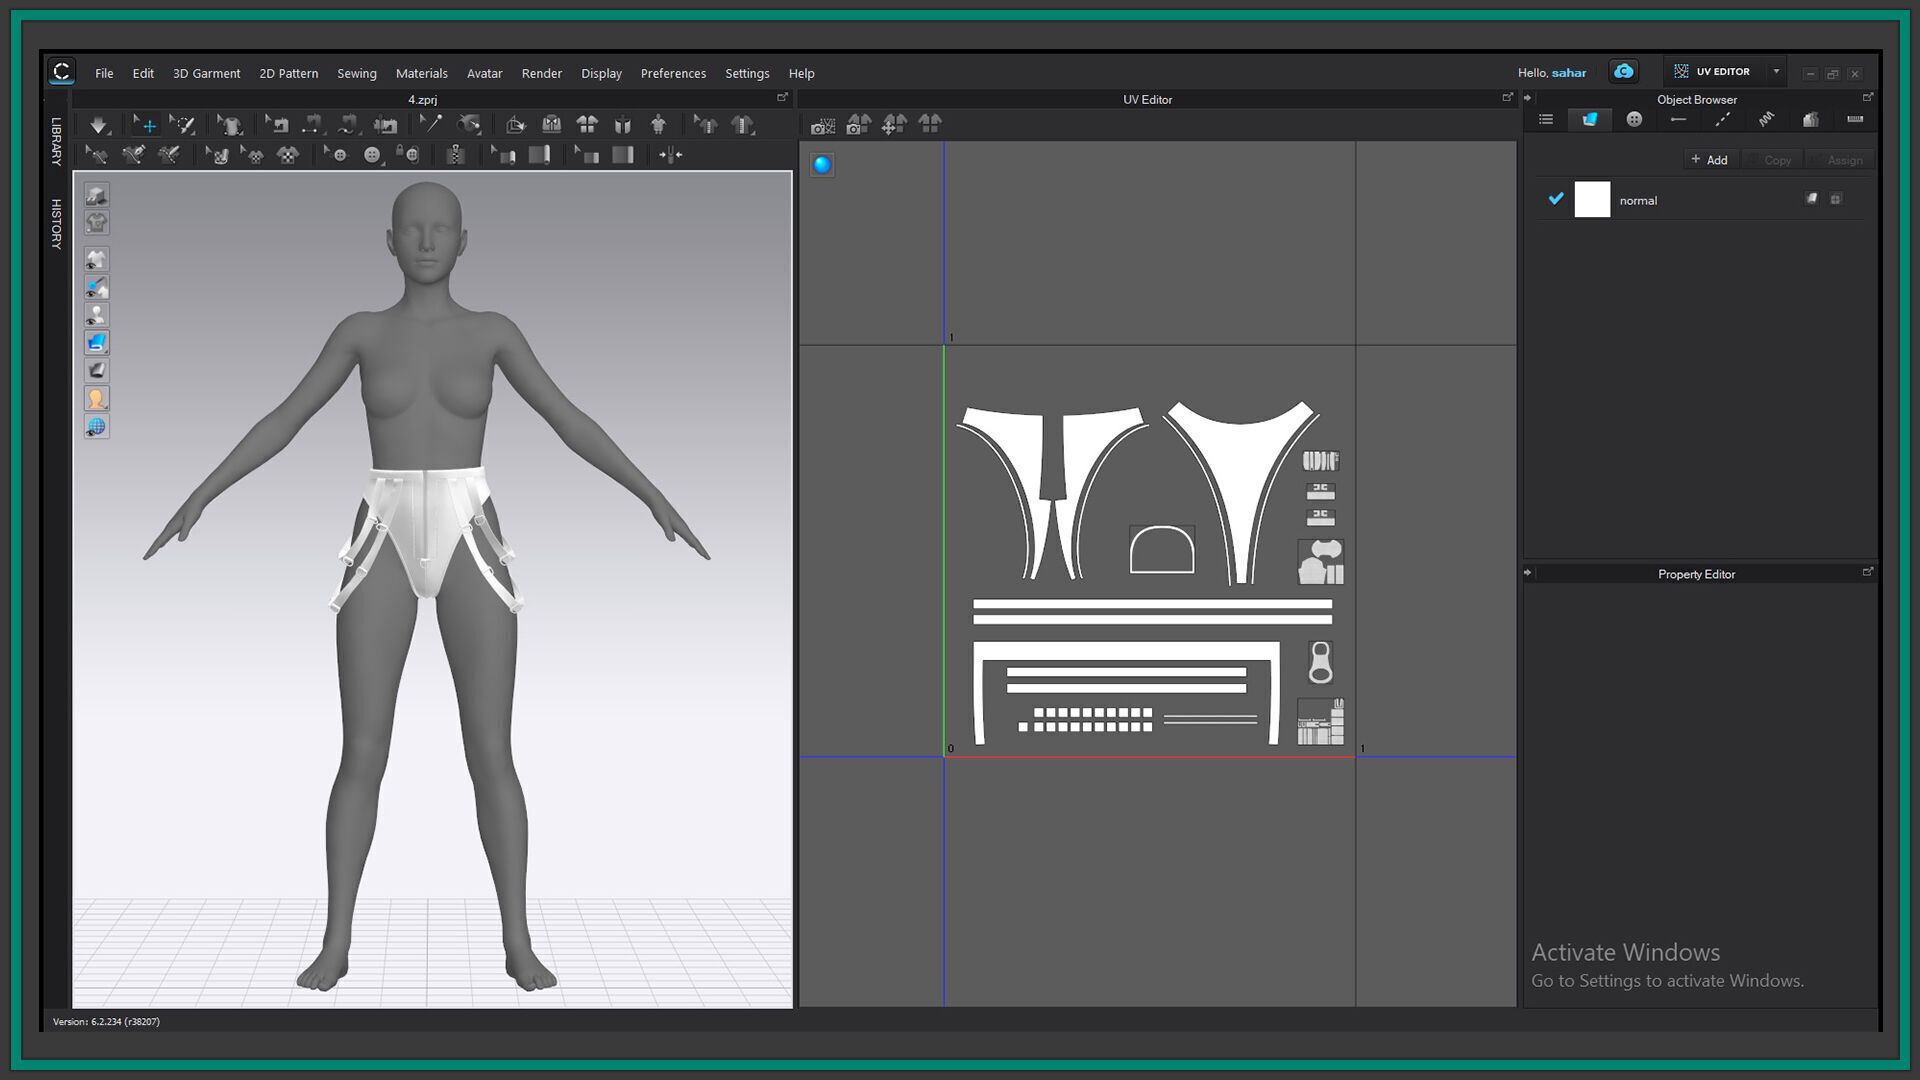
Task: Click the UV snapshot camera icon
Action: (x=823, y=125)
